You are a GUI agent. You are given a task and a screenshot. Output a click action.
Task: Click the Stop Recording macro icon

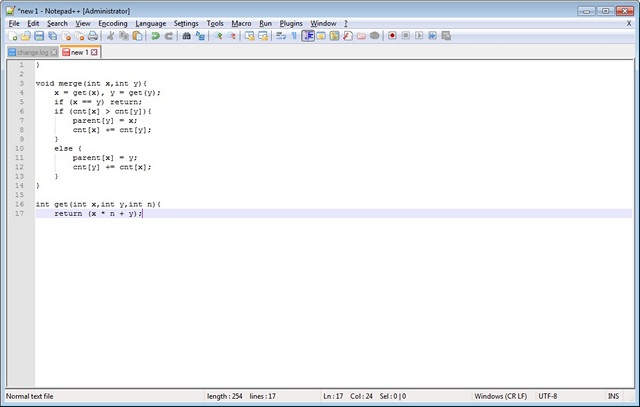(406, 36)
